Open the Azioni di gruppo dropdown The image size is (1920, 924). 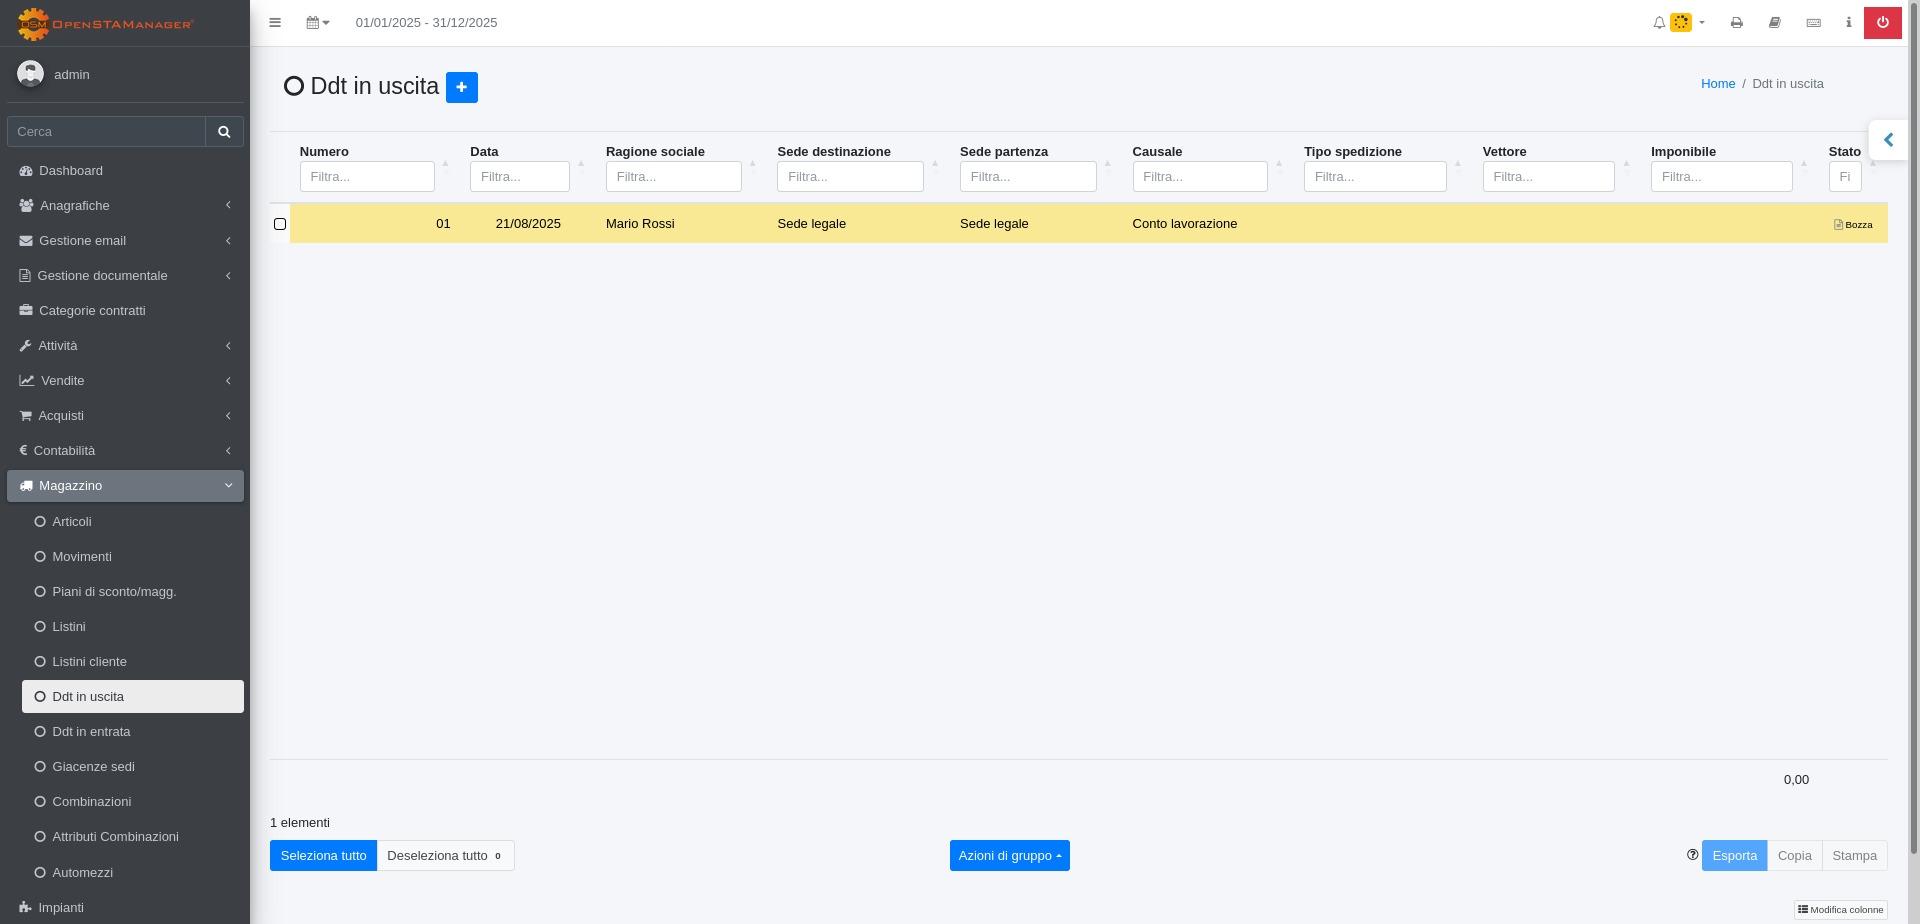(1009, 856)
